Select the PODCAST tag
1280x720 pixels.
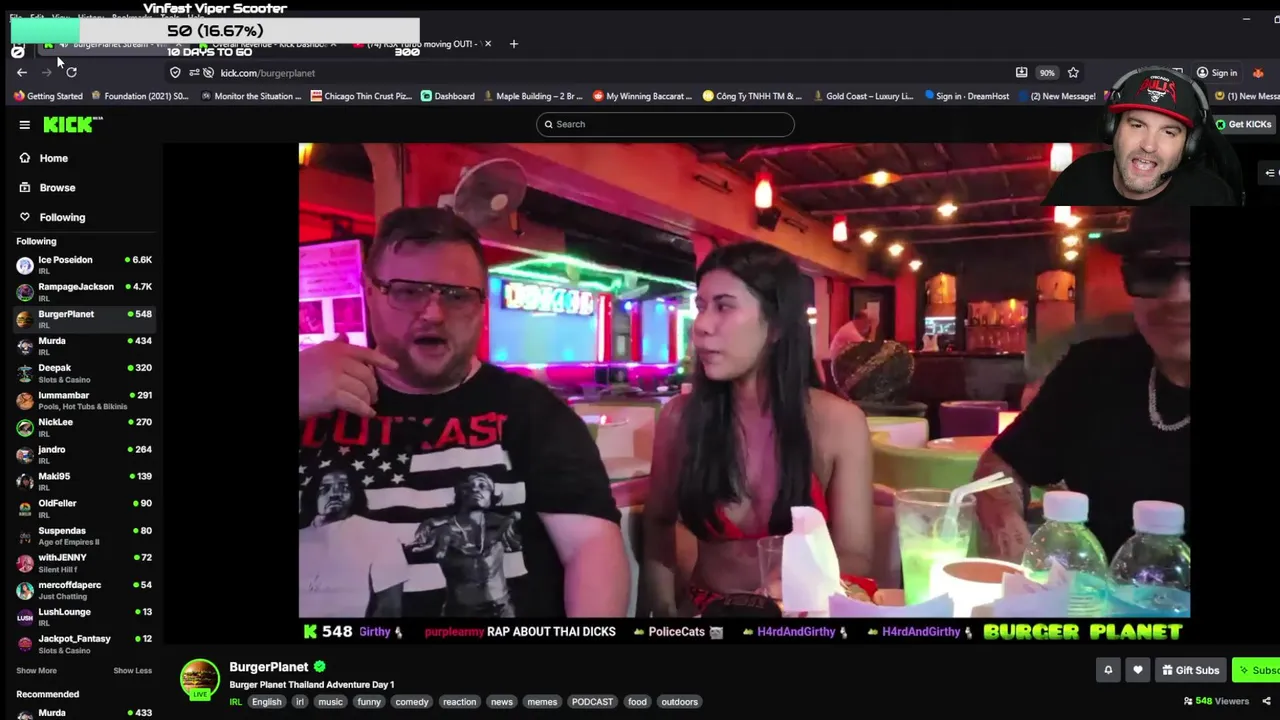[592, 702]
